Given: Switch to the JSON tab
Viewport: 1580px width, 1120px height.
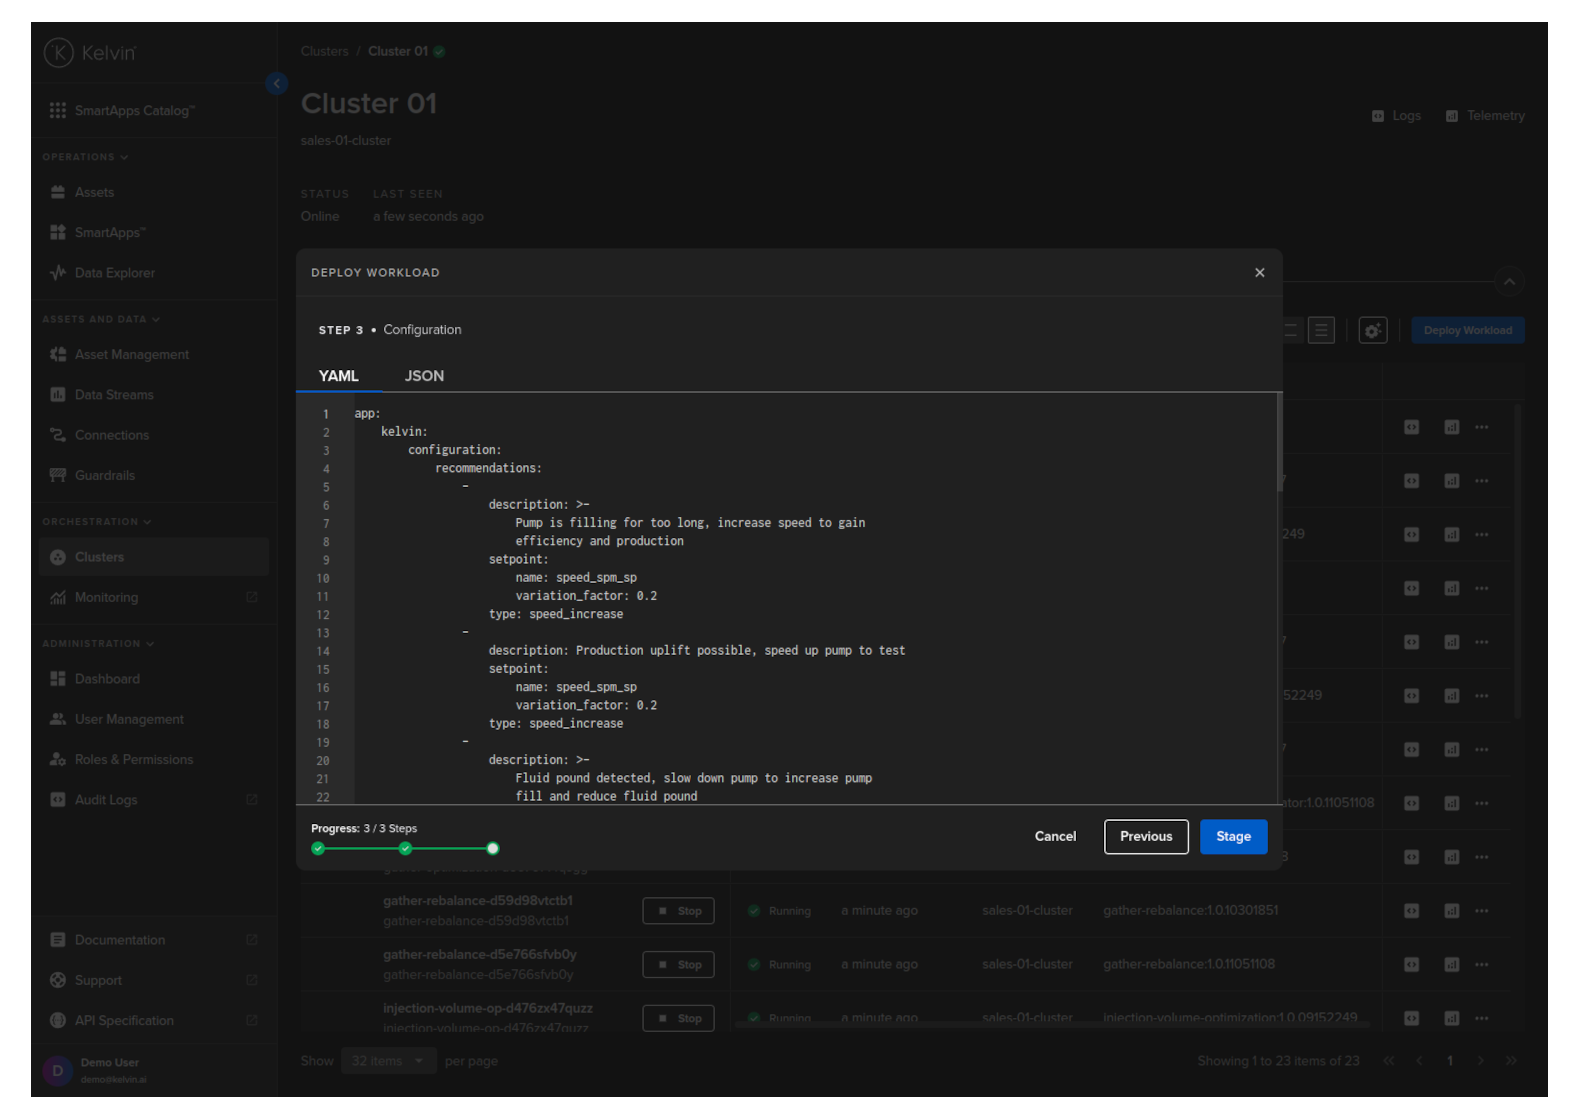Looking at the screenshot, I should pos(424,376).
